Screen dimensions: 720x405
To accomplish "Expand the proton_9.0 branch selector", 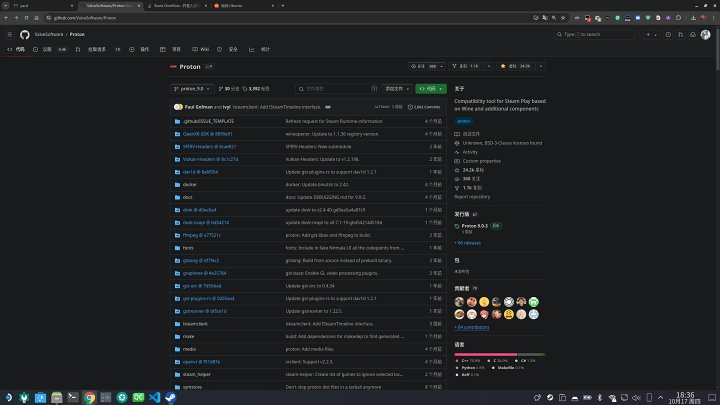I will click(x=193, y=89).
